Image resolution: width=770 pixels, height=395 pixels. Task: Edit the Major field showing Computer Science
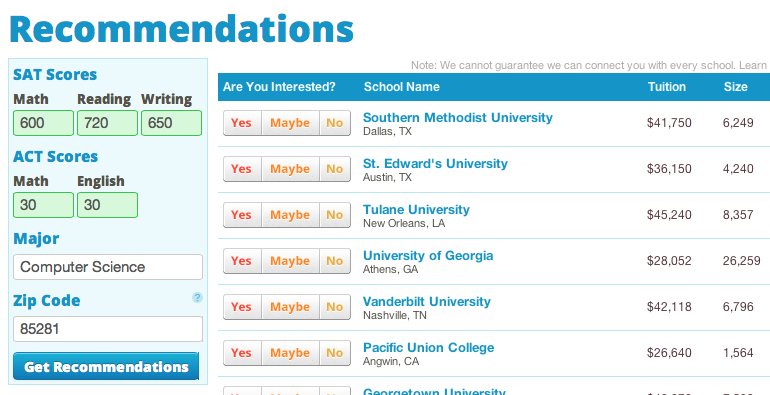pos(108,267)
